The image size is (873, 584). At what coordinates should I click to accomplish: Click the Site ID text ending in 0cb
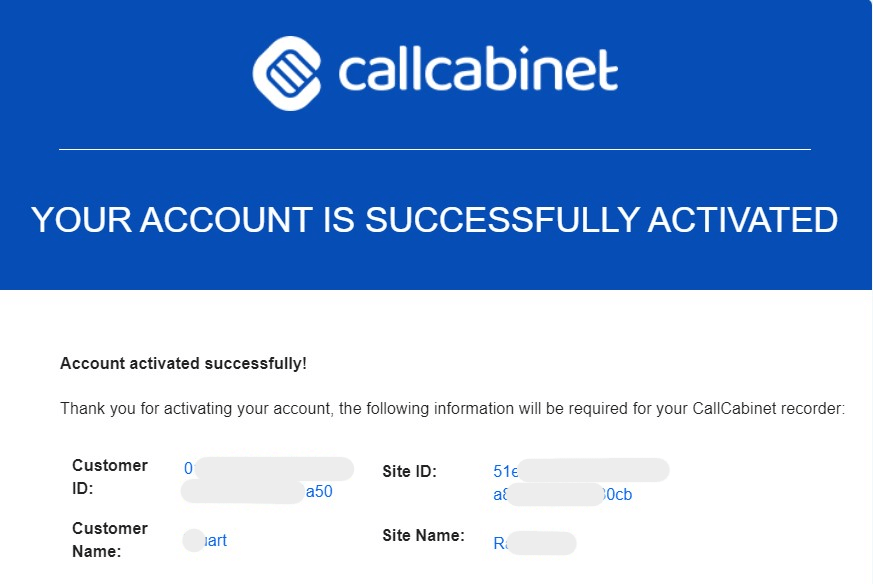coord(618,494)
